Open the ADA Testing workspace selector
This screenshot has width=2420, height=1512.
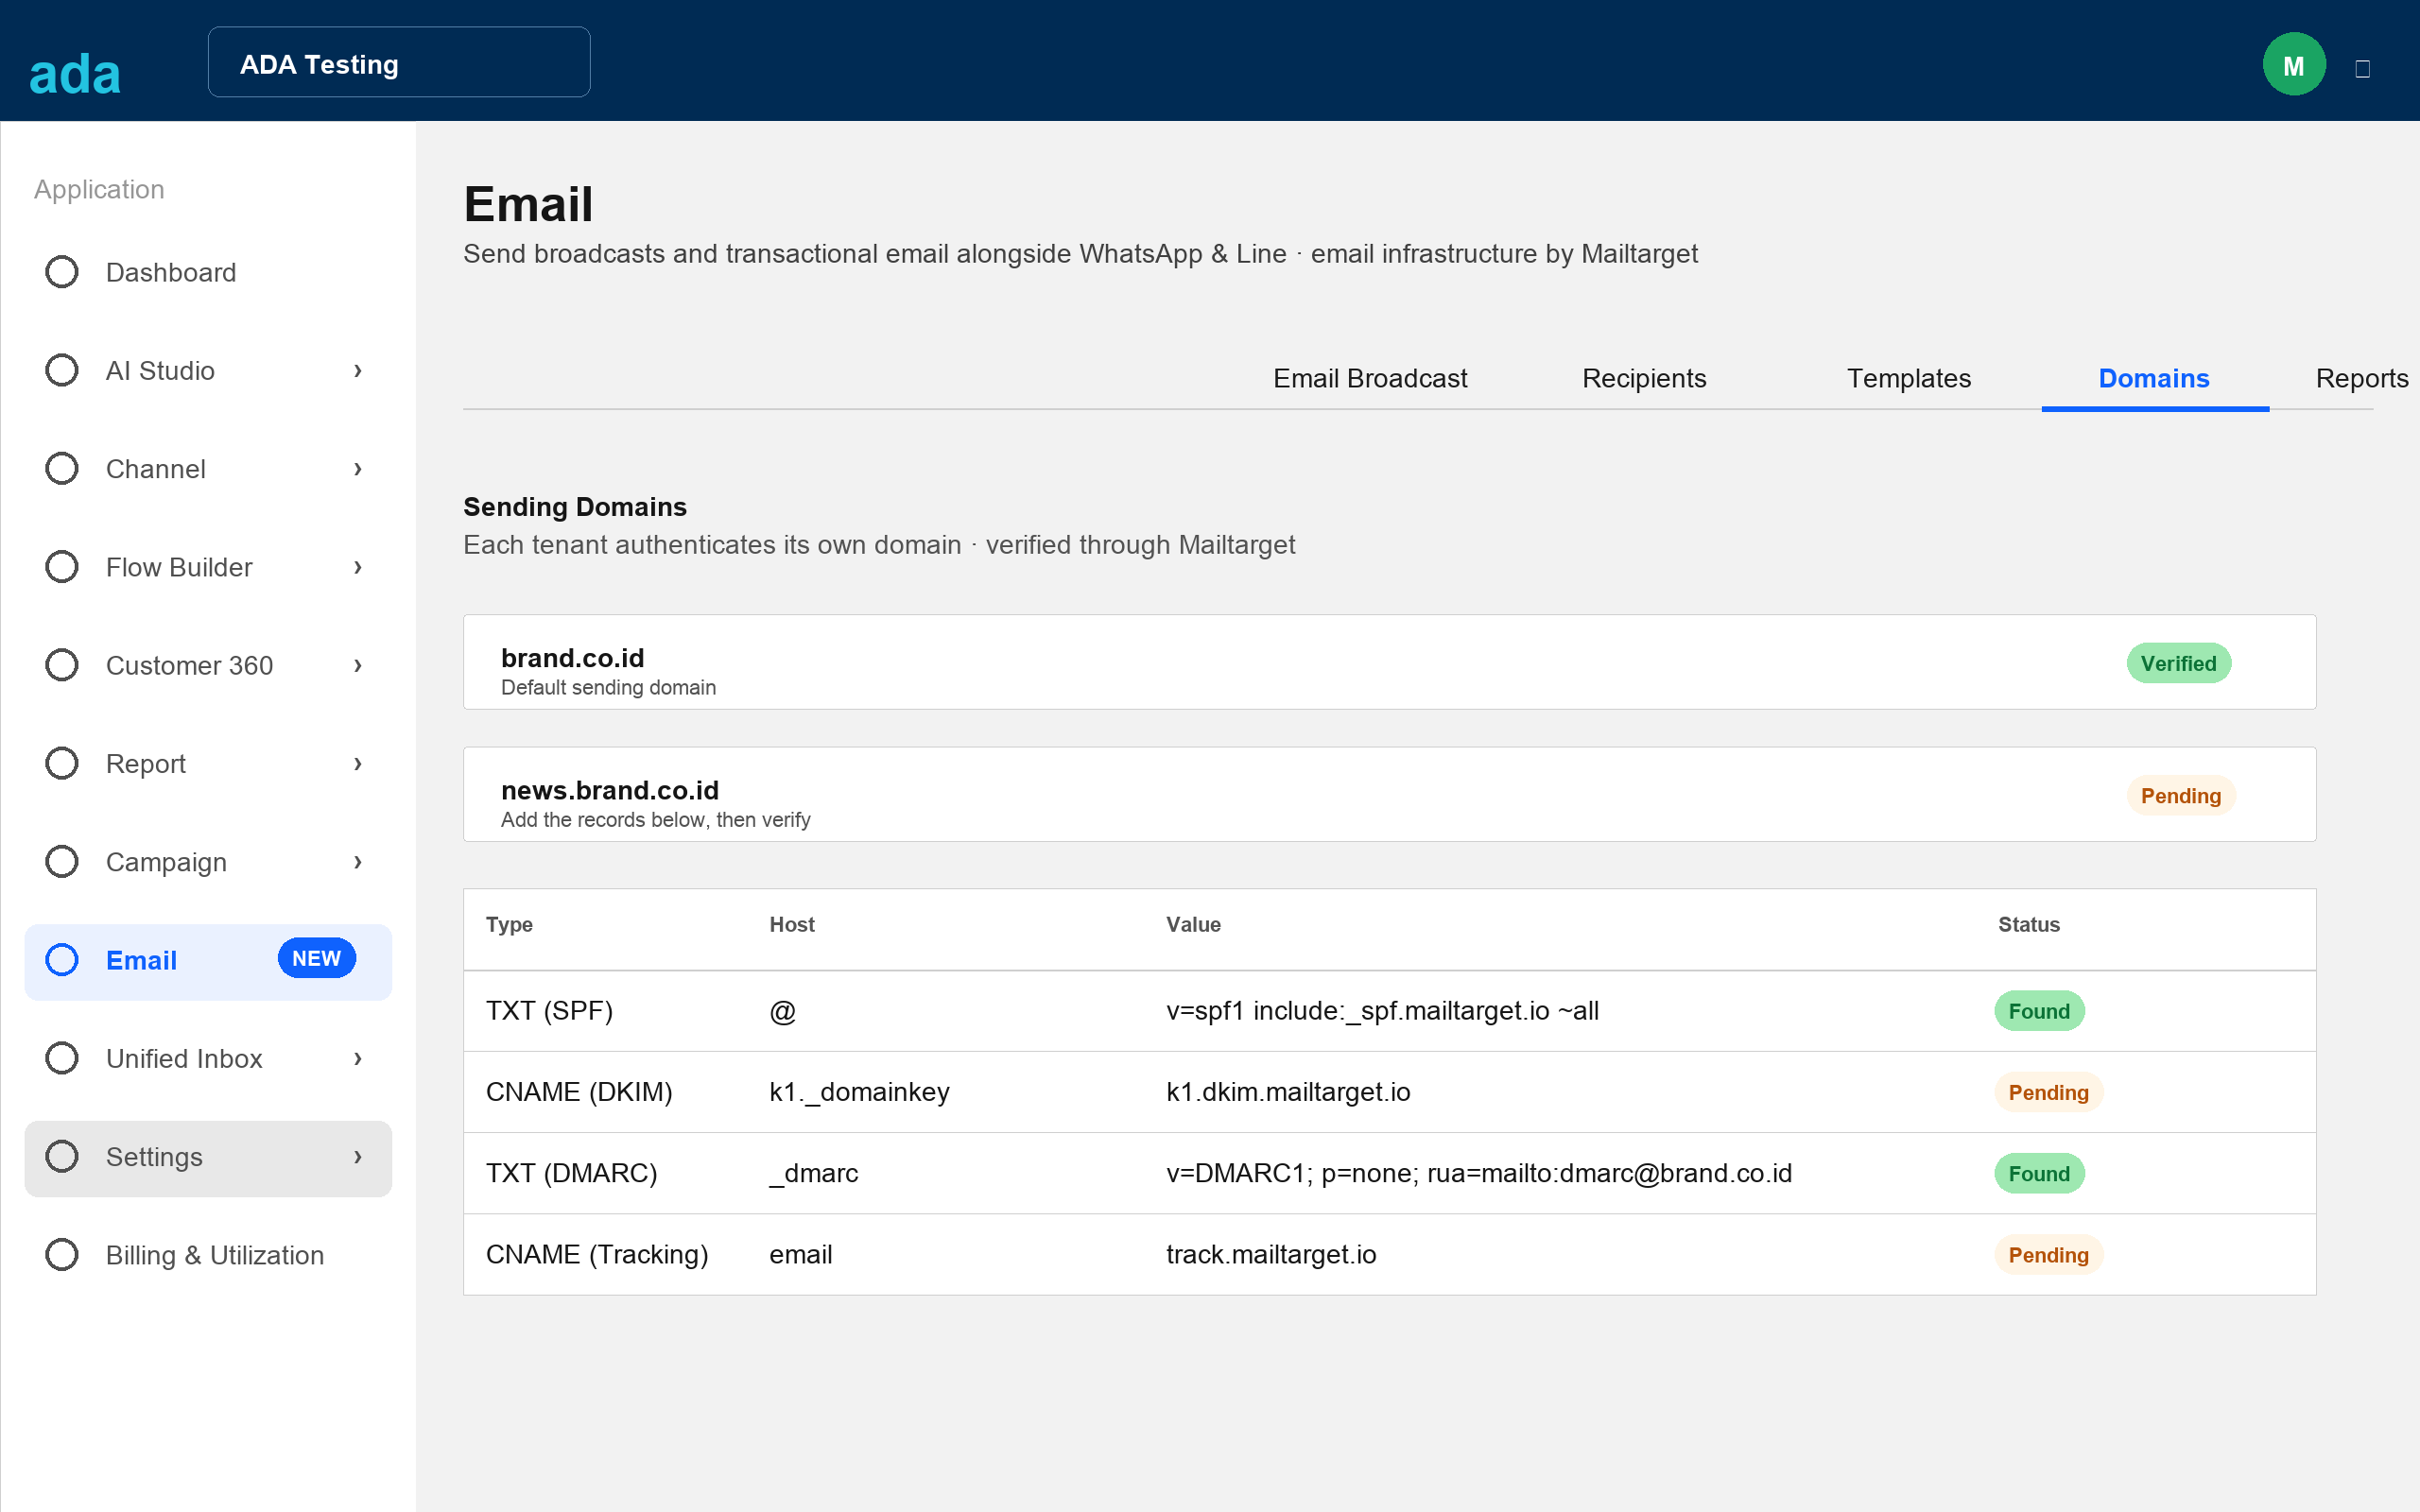click(x=399, y=62)
